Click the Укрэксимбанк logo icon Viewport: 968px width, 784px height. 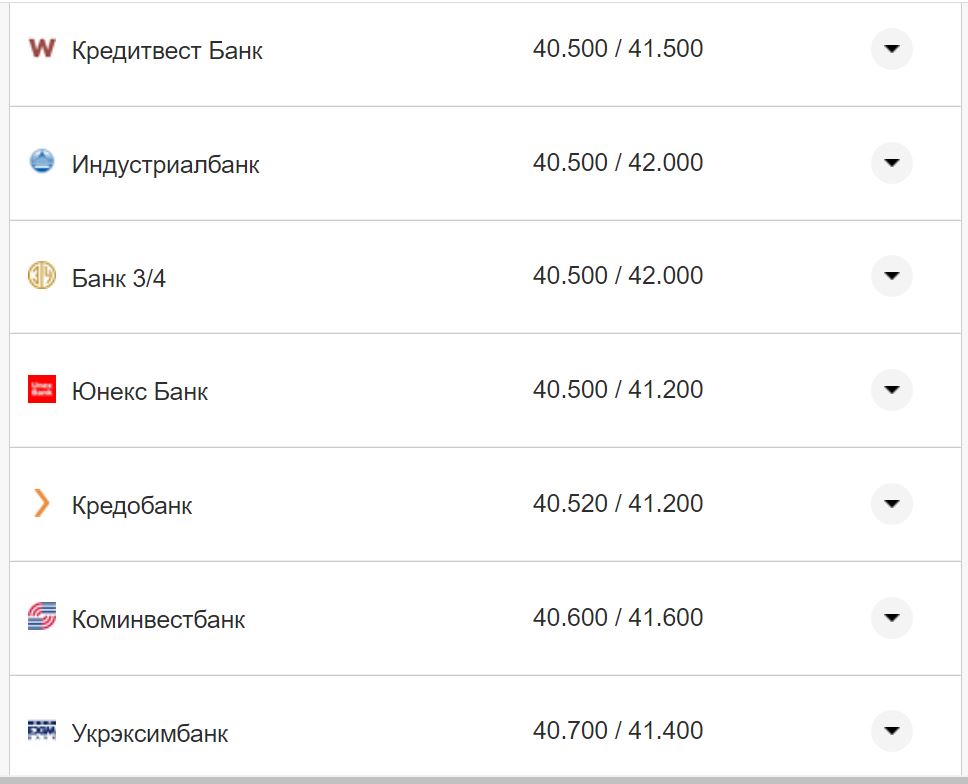pos(42,730)
